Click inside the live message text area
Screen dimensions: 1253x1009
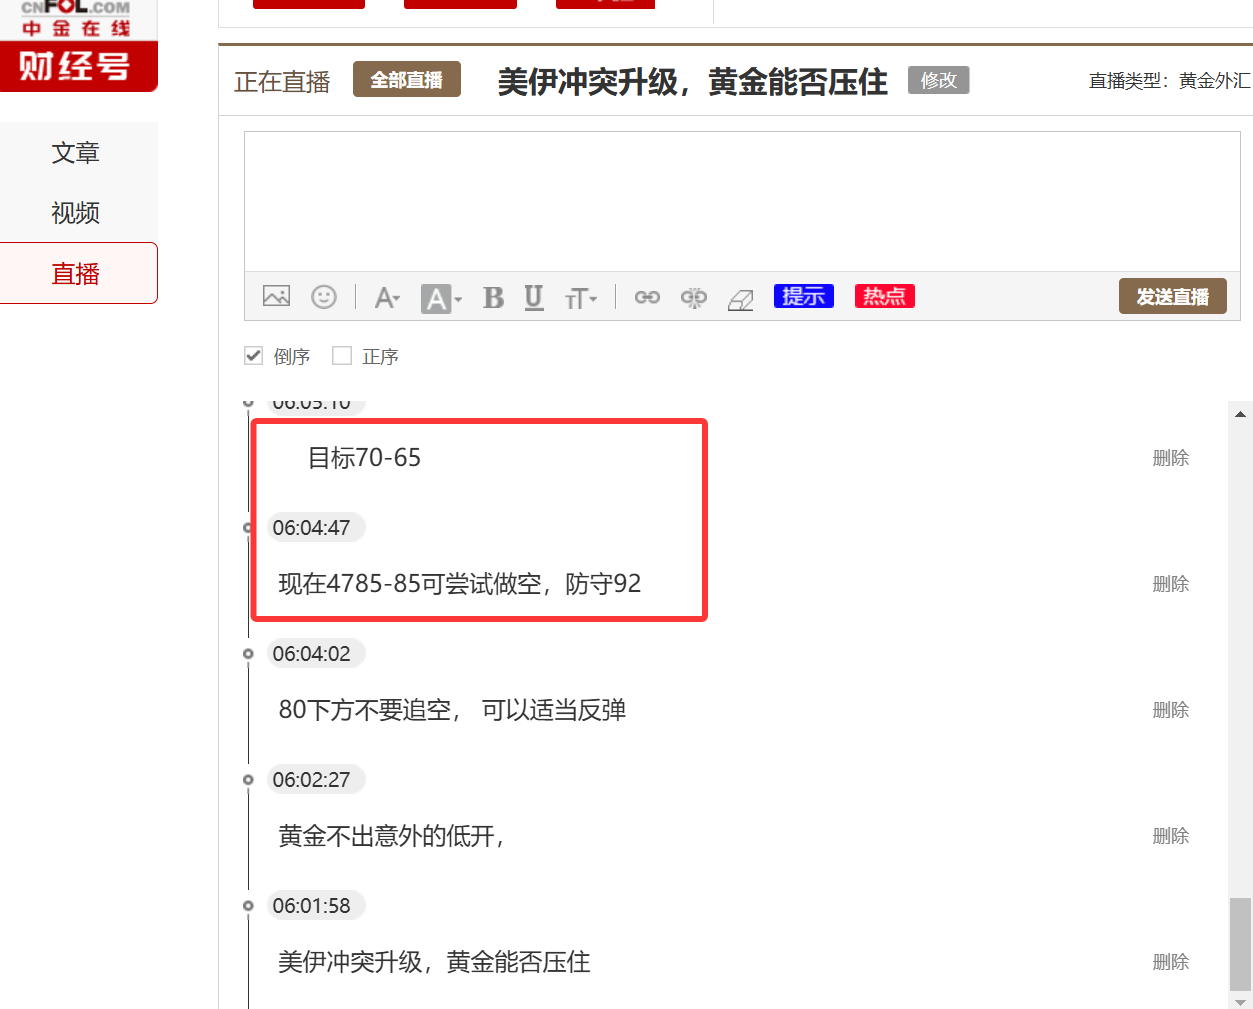tap(741, 201)
